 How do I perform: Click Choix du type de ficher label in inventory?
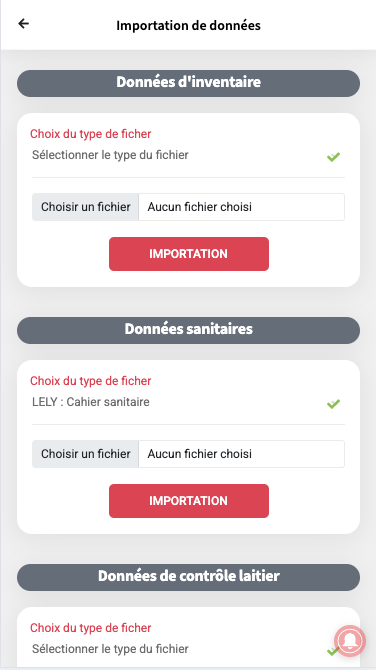click(x=91, y=134)
